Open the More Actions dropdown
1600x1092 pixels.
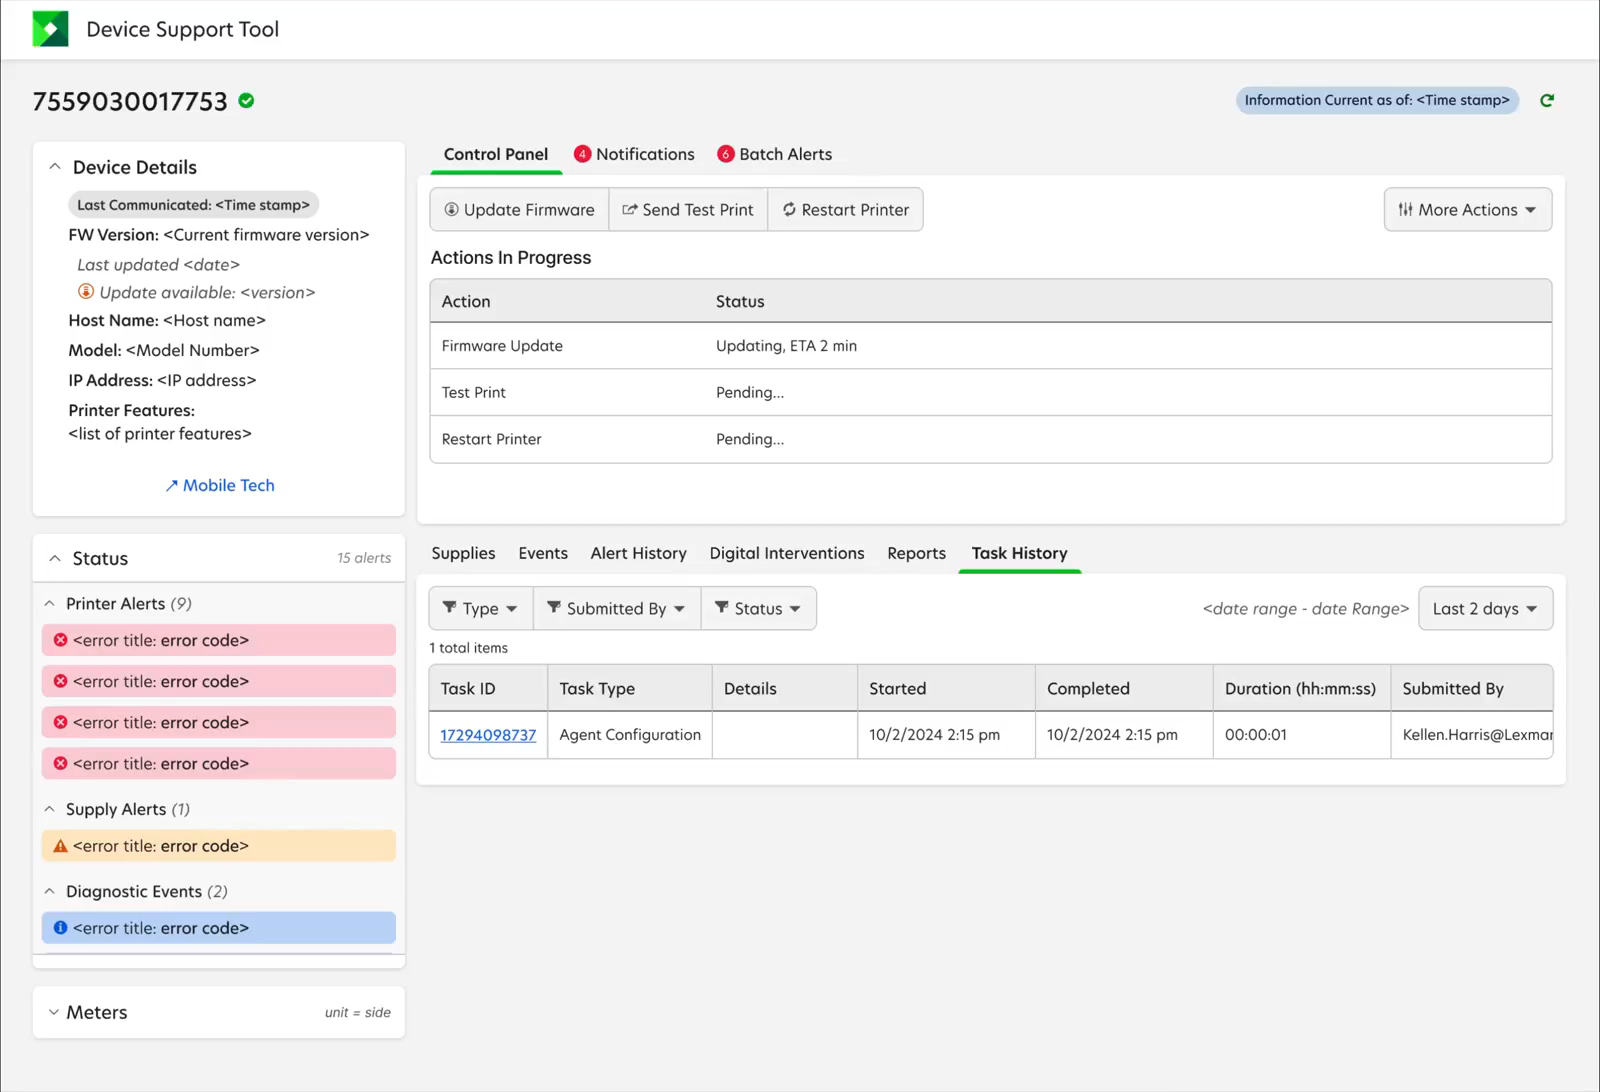tap(1468, 210)
